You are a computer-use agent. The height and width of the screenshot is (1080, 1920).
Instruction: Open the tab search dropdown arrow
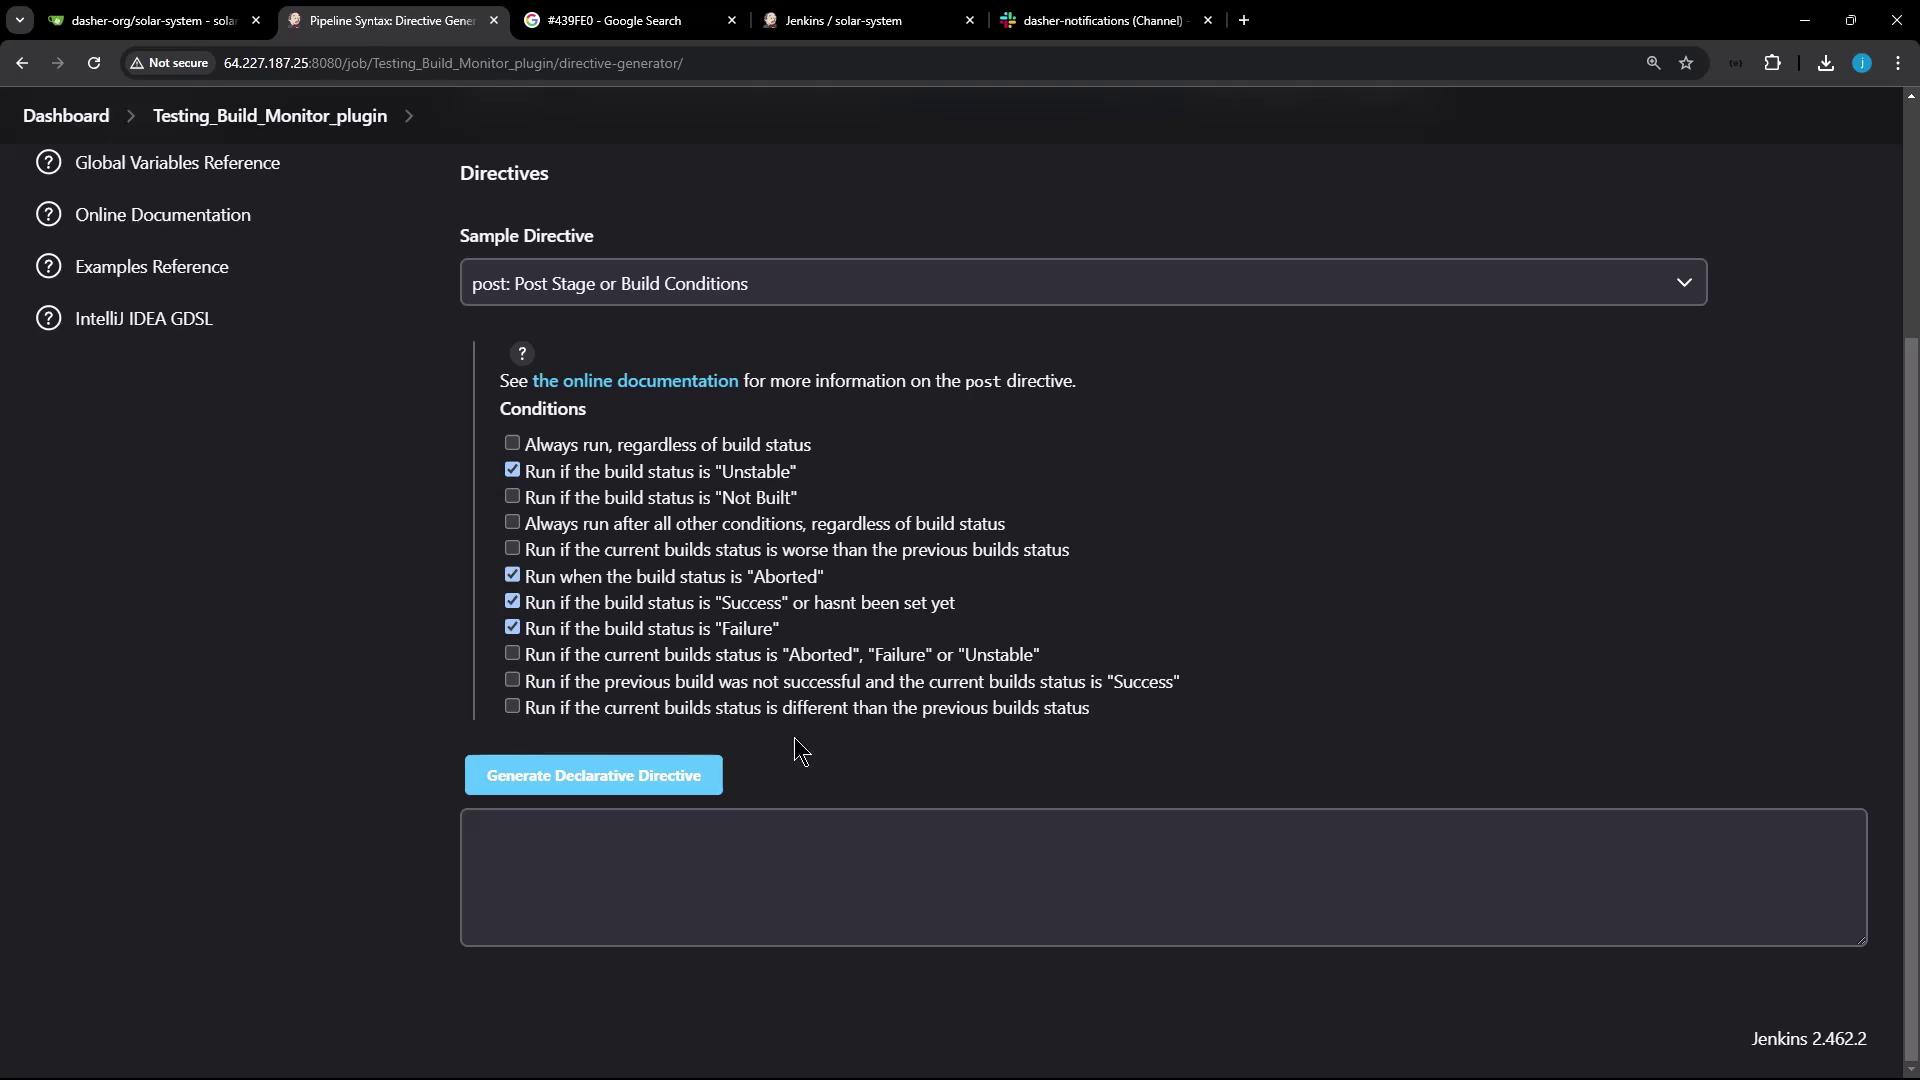[19, 20]
